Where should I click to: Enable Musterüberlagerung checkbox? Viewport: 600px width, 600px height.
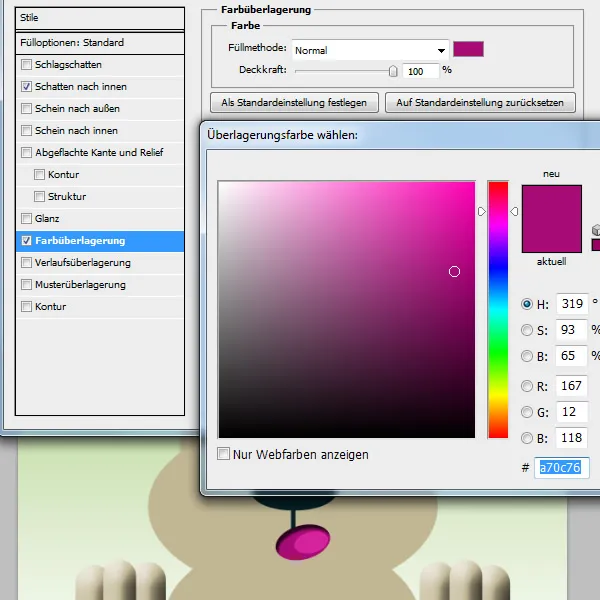26,284
